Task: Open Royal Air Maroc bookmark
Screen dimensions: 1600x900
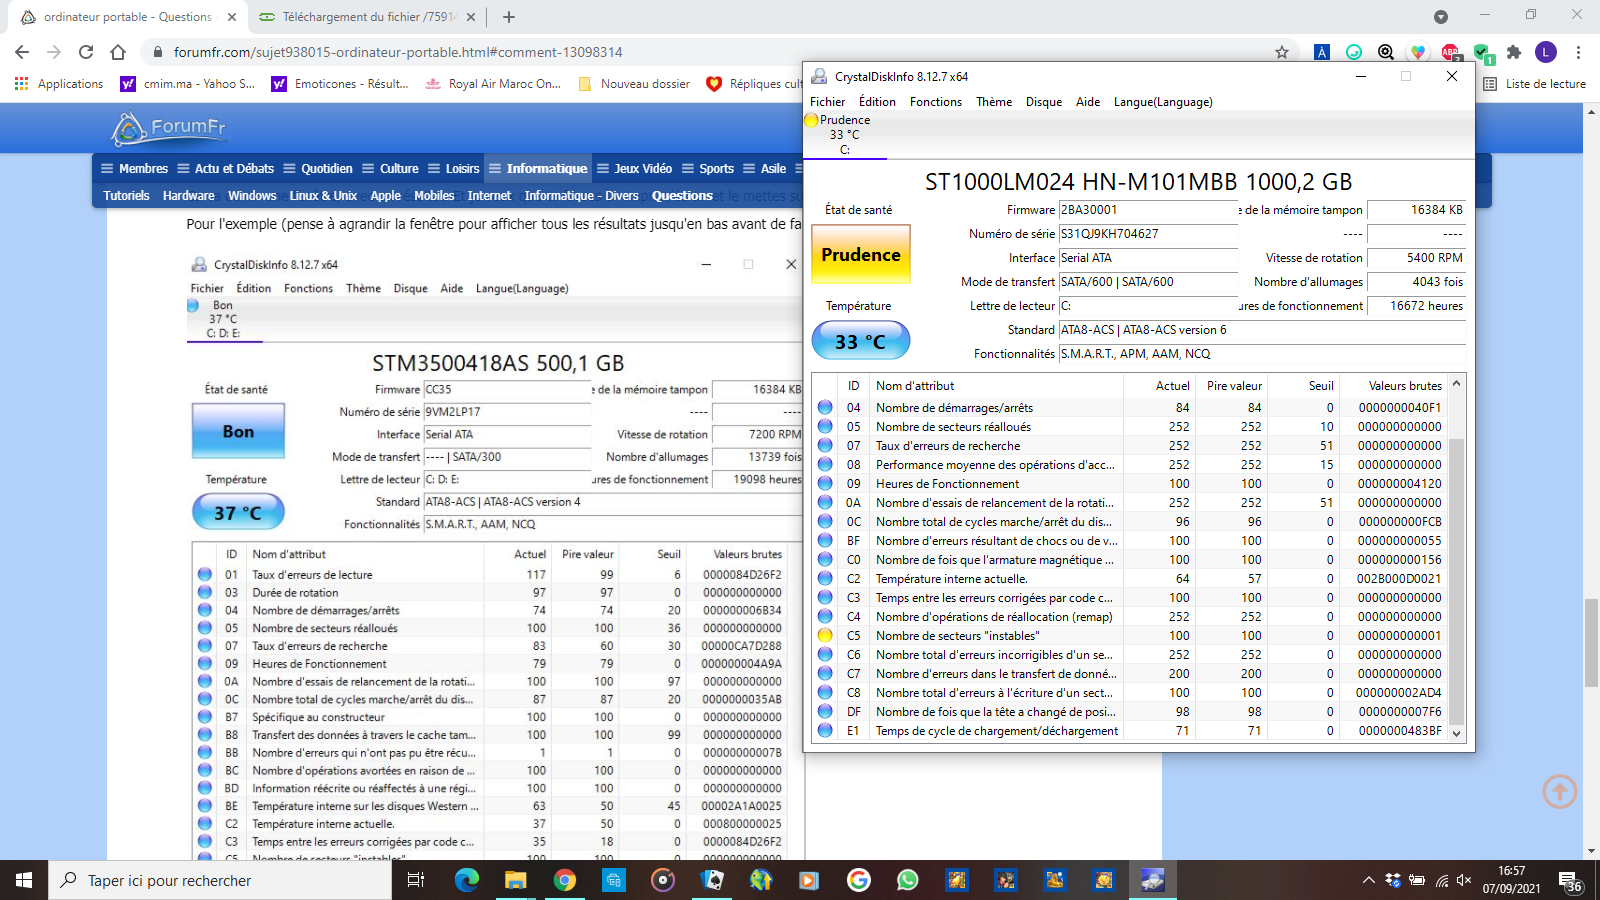Action: point(493,84)
